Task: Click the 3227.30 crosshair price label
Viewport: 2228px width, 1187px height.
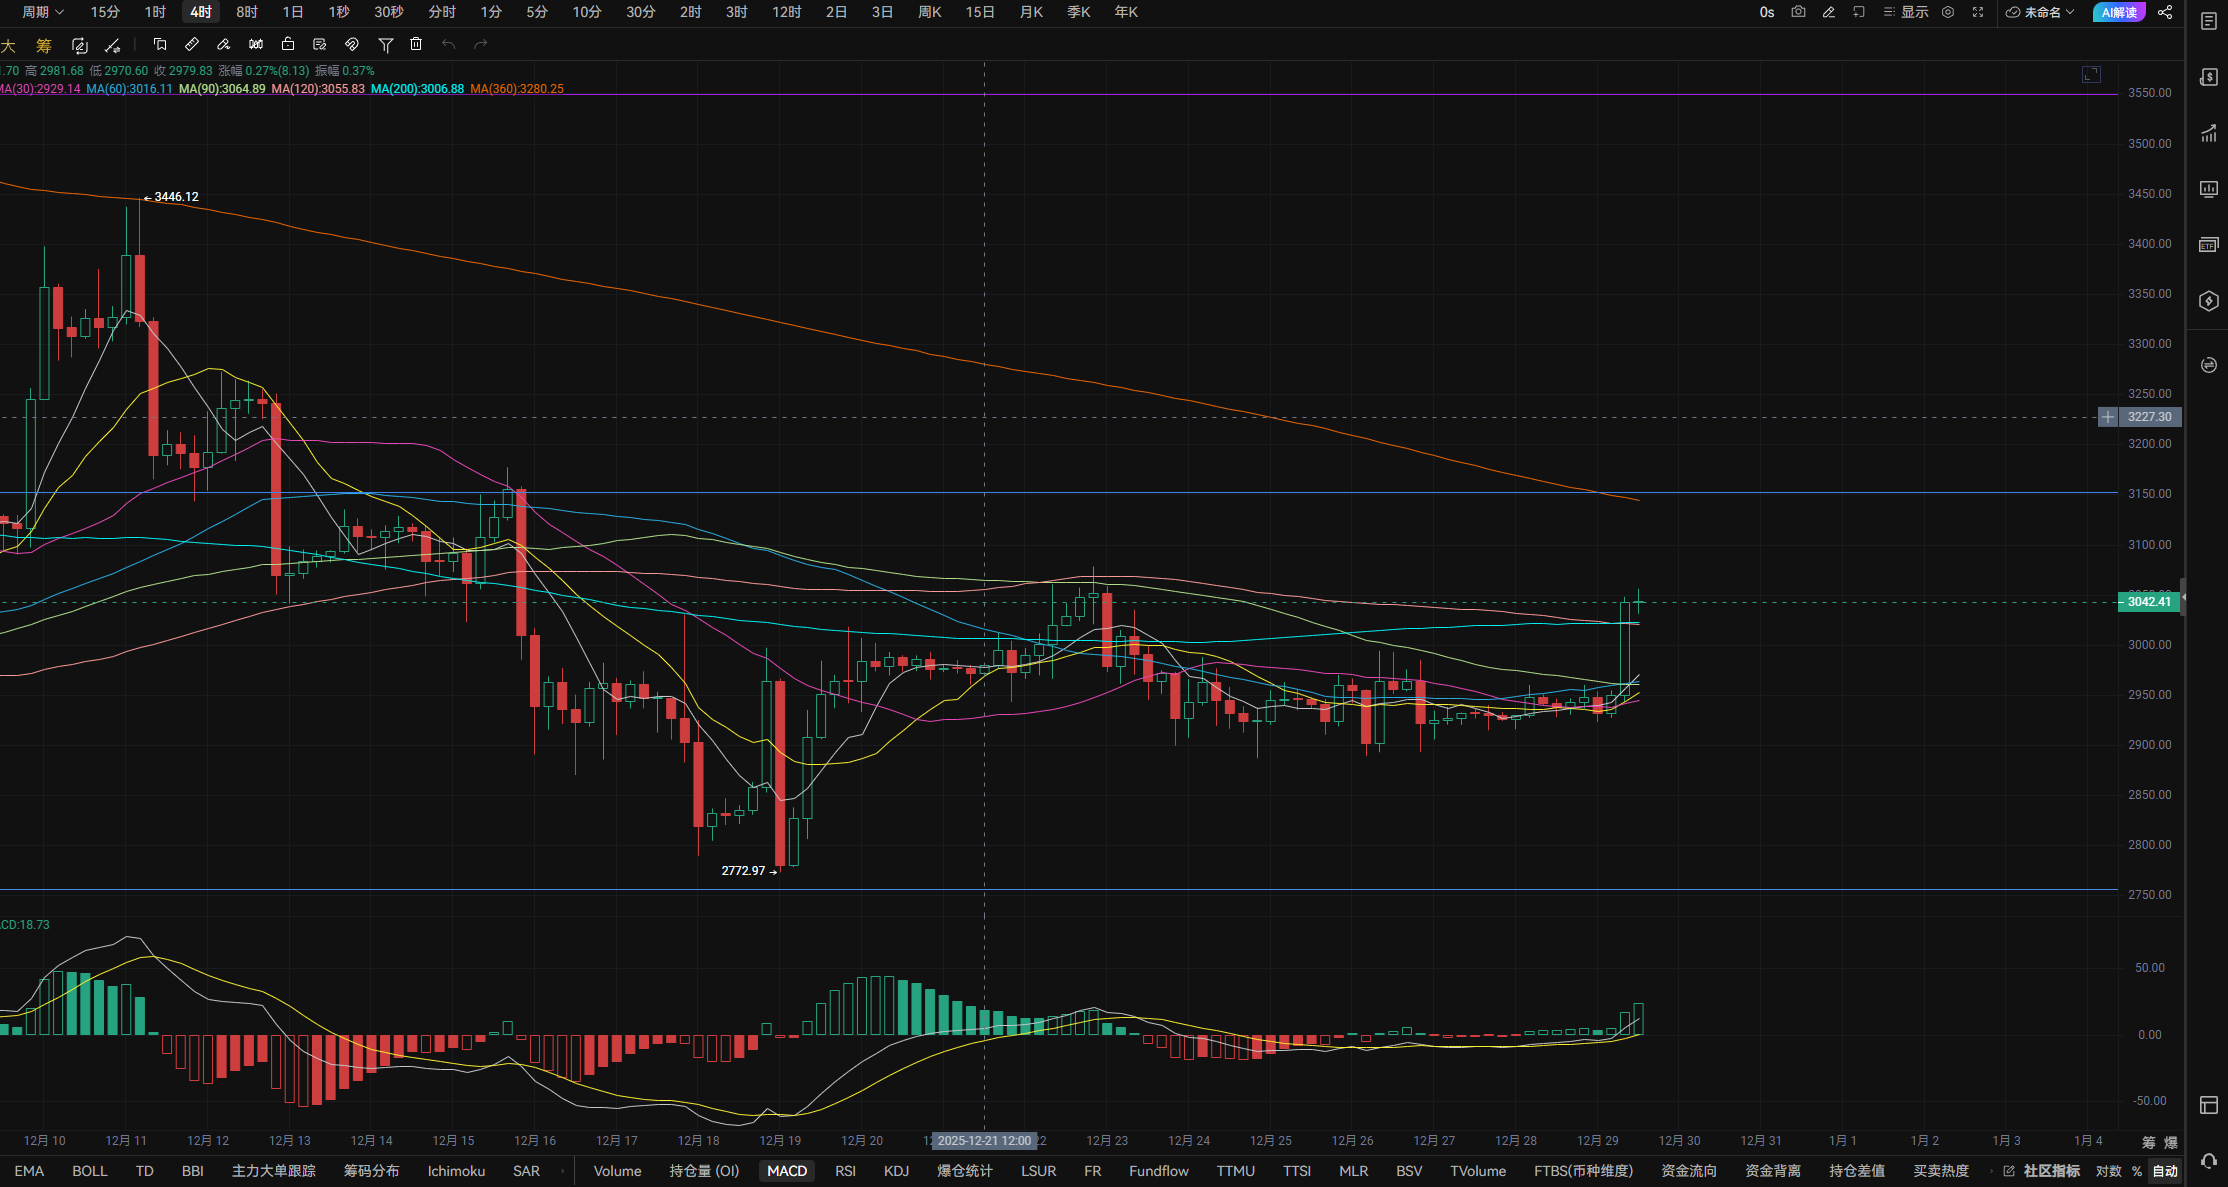Action: 2149,417
